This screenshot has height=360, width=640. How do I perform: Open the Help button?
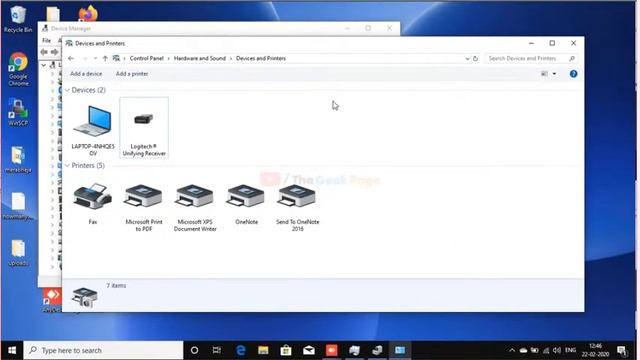coord(573,74)
